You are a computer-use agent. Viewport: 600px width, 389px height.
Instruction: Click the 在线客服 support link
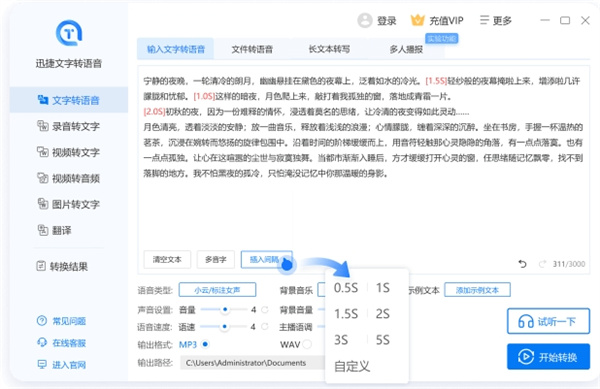tap(61, 343)
